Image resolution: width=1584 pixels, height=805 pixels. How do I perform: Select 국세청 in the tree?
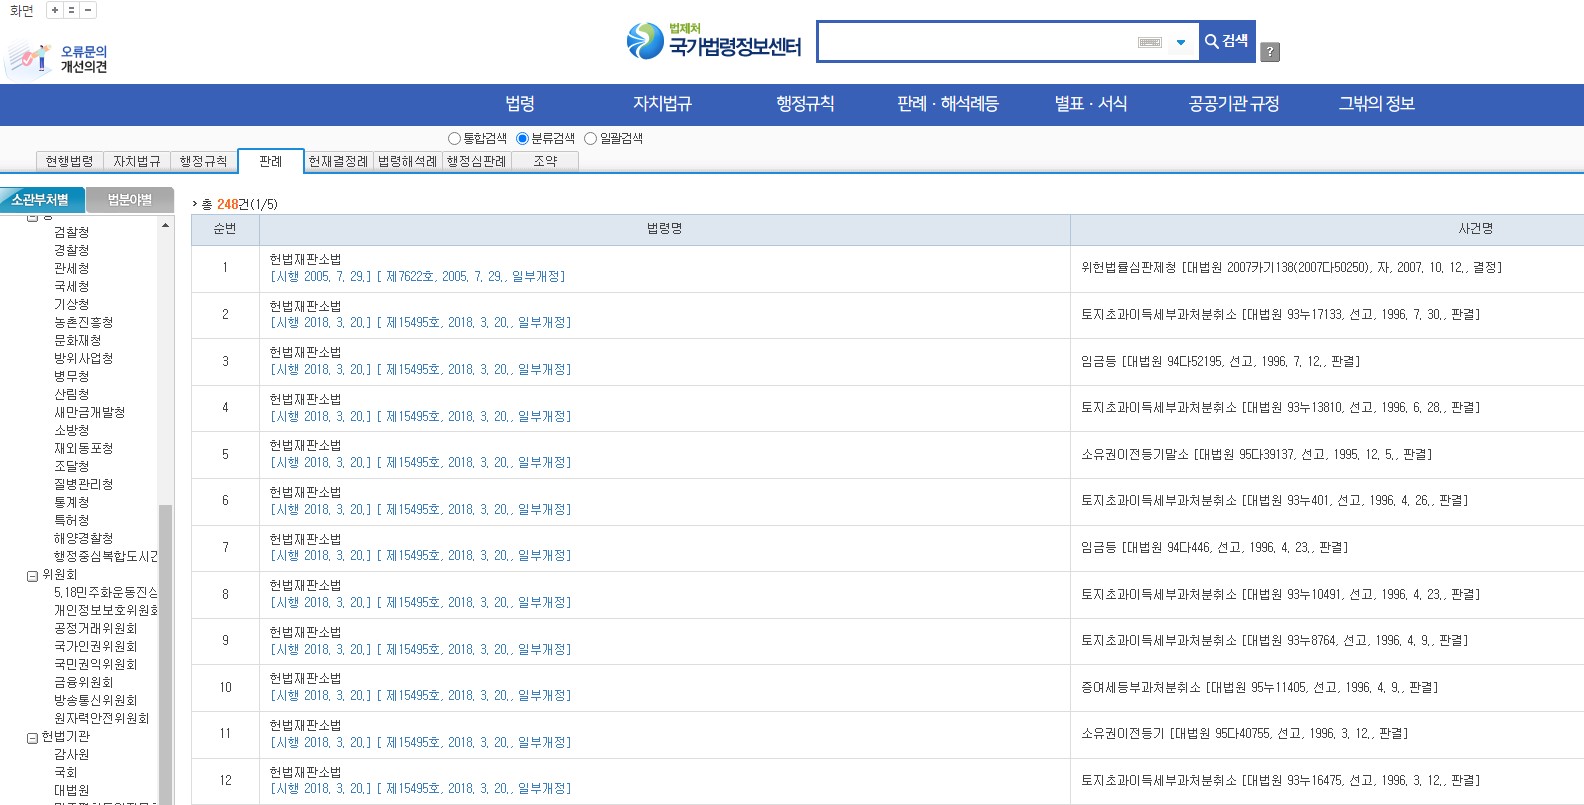tap(71, 286)
